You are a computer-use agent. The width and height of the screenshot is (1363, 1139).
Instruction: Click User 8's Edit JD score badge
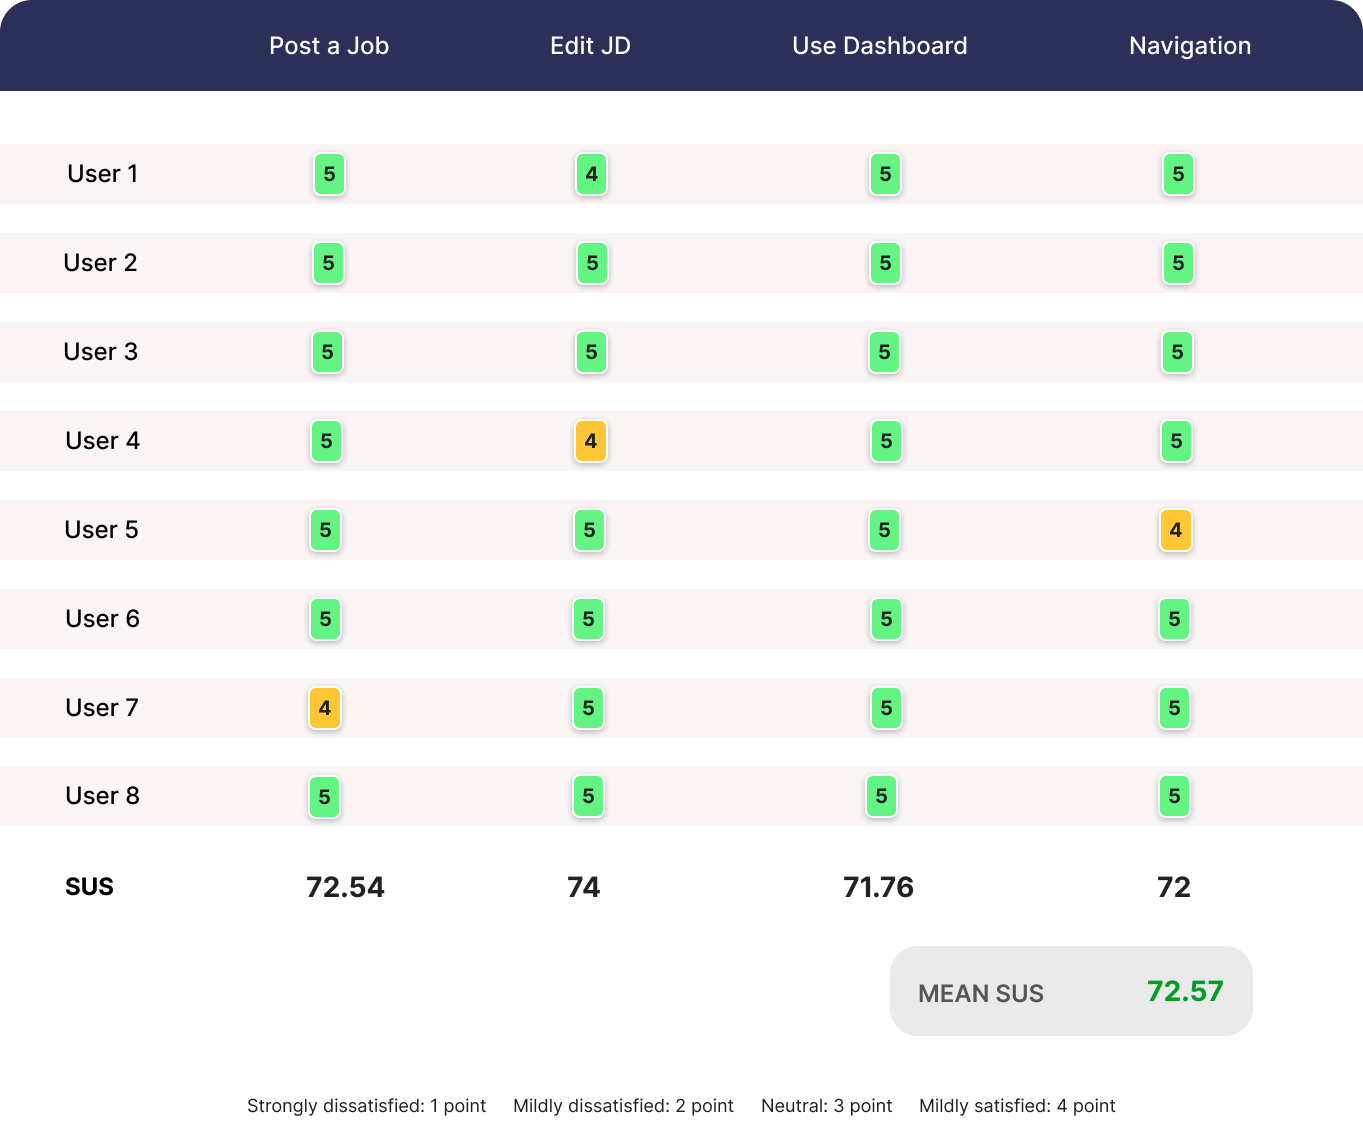(588, 796)
